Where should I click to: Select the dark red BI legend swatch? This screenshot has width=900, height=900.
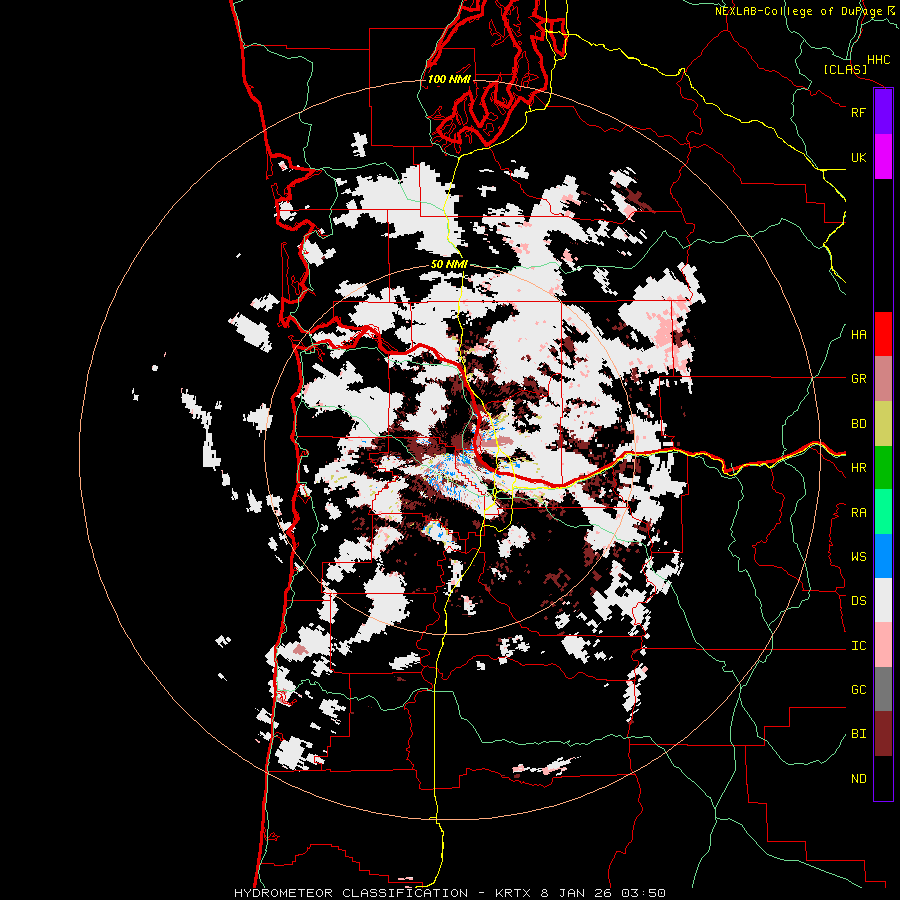click(x=883, y=734)
